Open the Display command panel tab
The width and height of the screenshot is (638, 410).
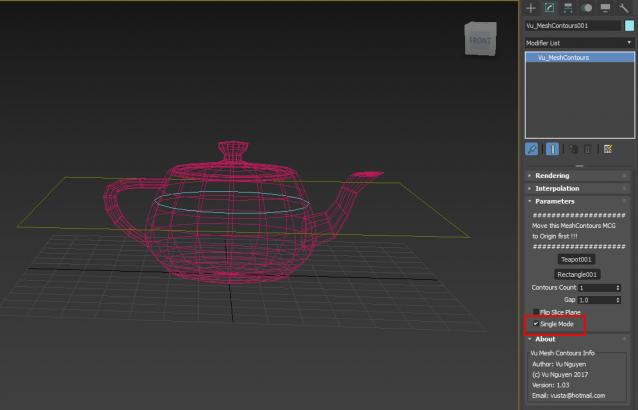pos(605,8)
